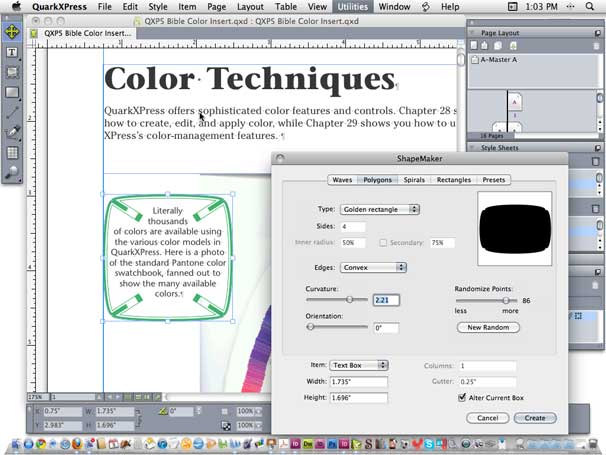
Task: Switch to the Spirals tab
Action: coord(414,180)
